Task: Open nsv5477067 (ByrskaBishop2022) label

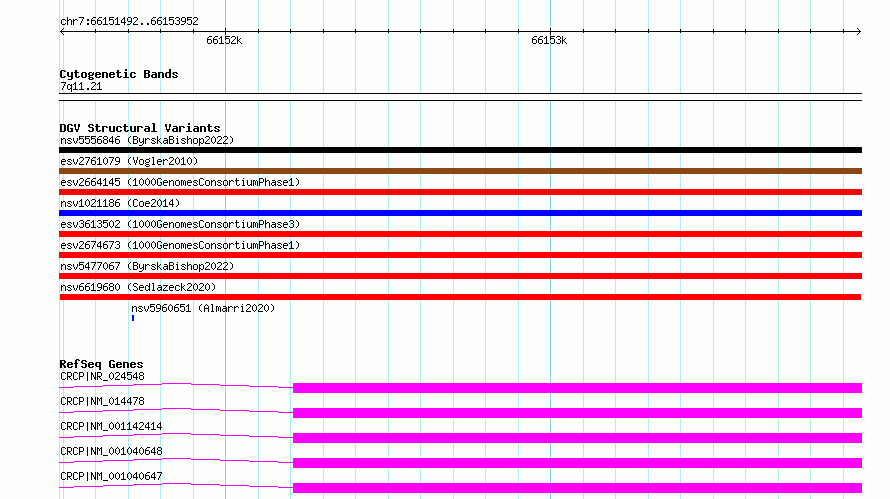Action: tap(147, 266)
